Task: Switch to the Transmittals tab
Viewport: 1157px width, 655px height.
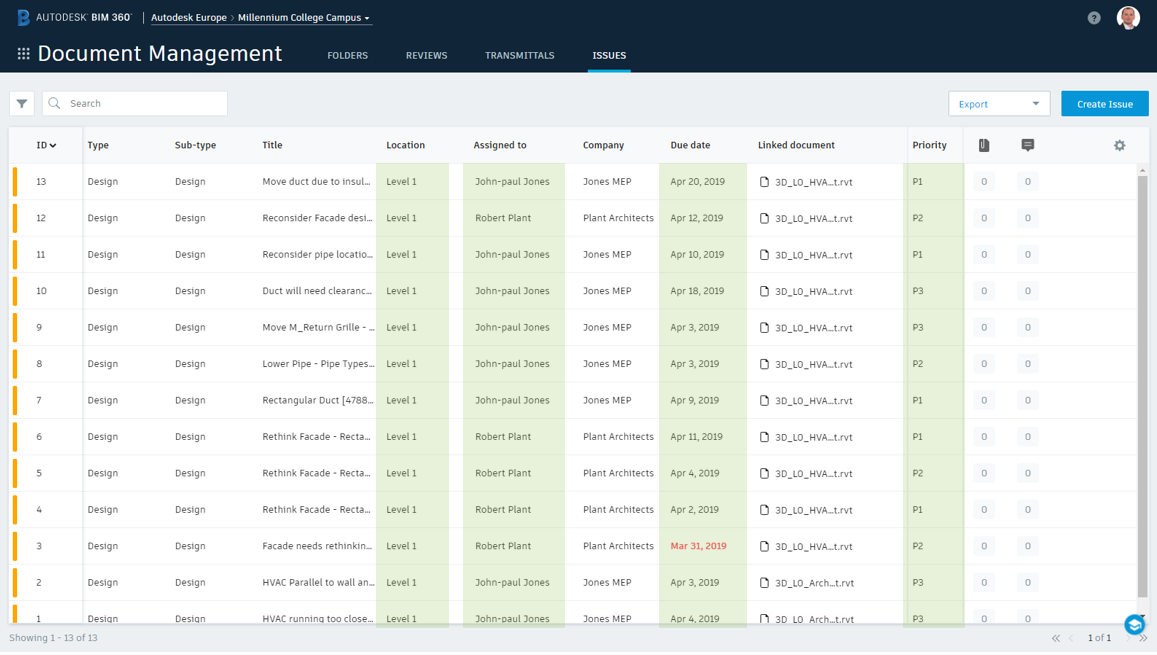Action: click(x=519, y=55)
